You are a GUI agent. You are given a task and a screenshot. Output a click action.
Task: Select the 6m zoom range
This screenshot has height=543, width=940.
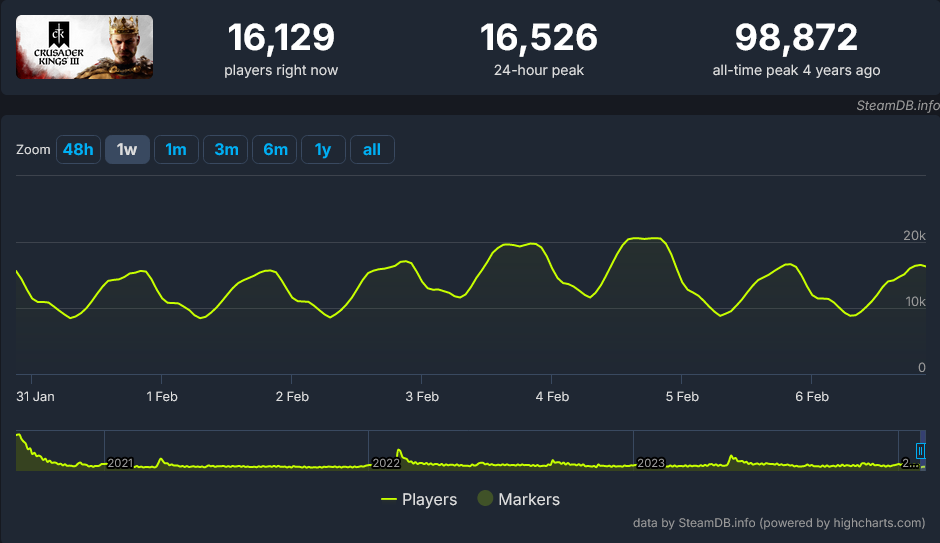point(275,149)
